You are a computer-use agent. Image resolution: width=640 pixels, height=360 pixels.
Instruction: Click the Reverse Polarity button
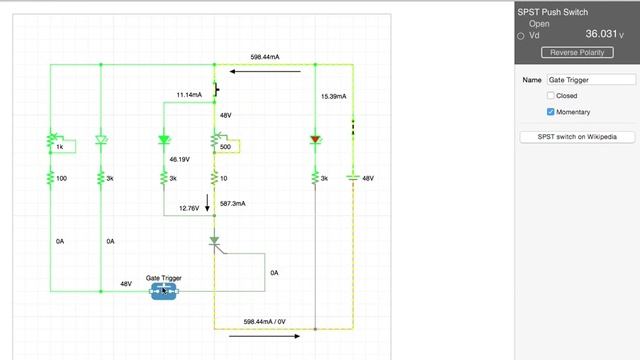(x=577, y=52)
